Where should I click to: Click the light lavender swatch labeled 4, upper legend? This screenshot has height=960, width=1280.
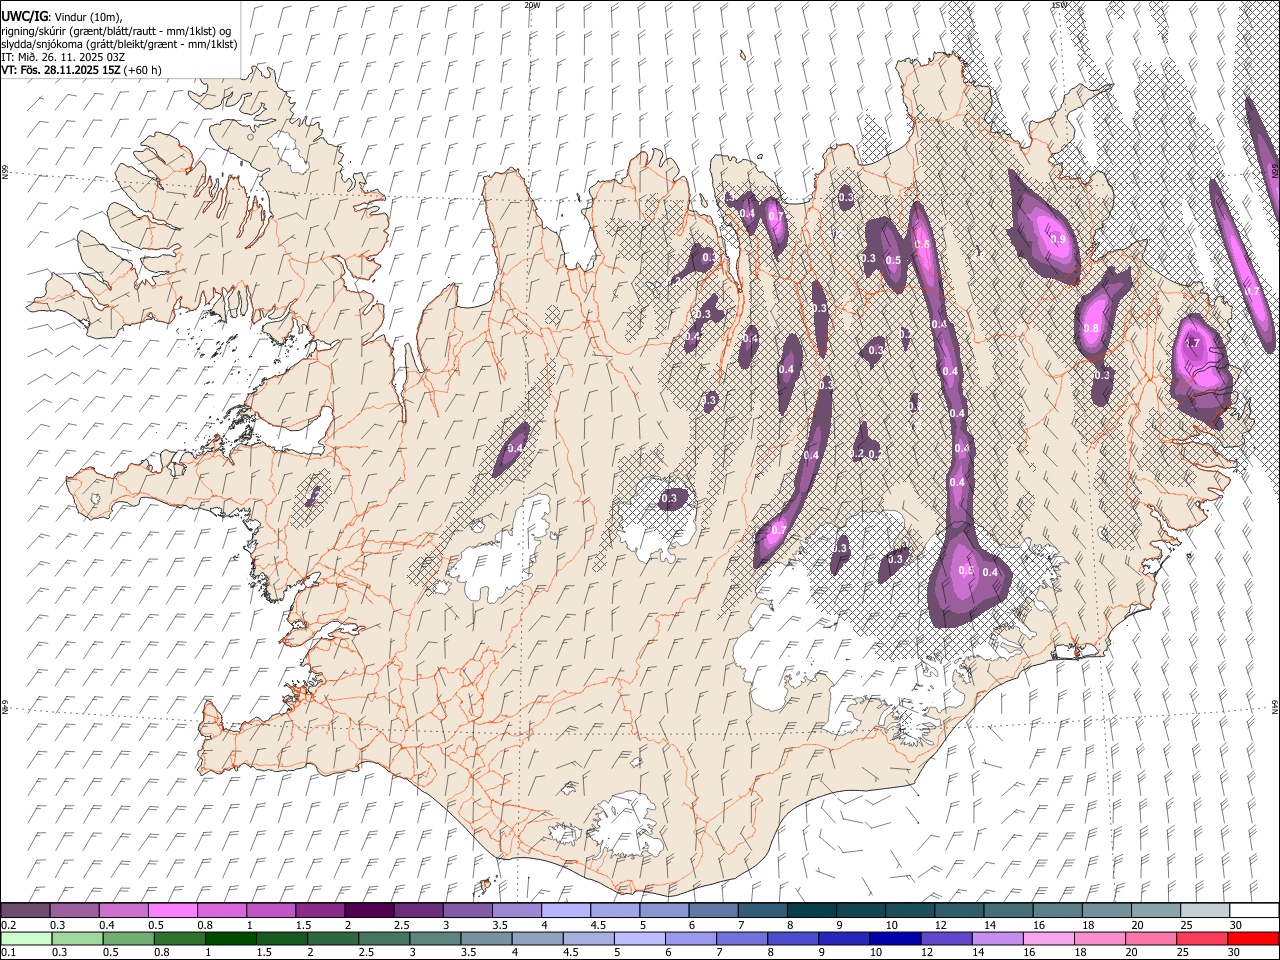[x=565, y=910]
